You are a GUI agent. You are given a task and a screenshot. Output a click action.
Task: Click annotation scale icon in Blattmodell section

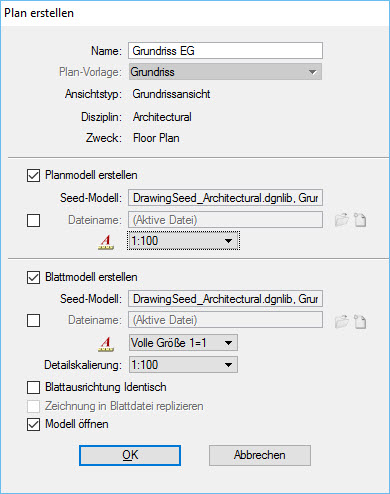tap(106, 344)
